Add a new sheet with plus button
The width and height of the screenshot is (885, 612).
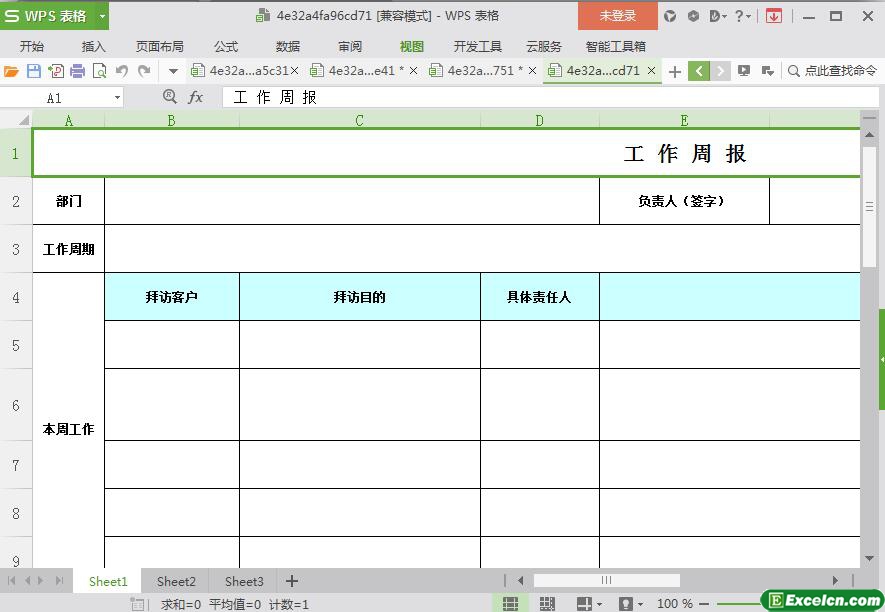(x=292, y=581)
